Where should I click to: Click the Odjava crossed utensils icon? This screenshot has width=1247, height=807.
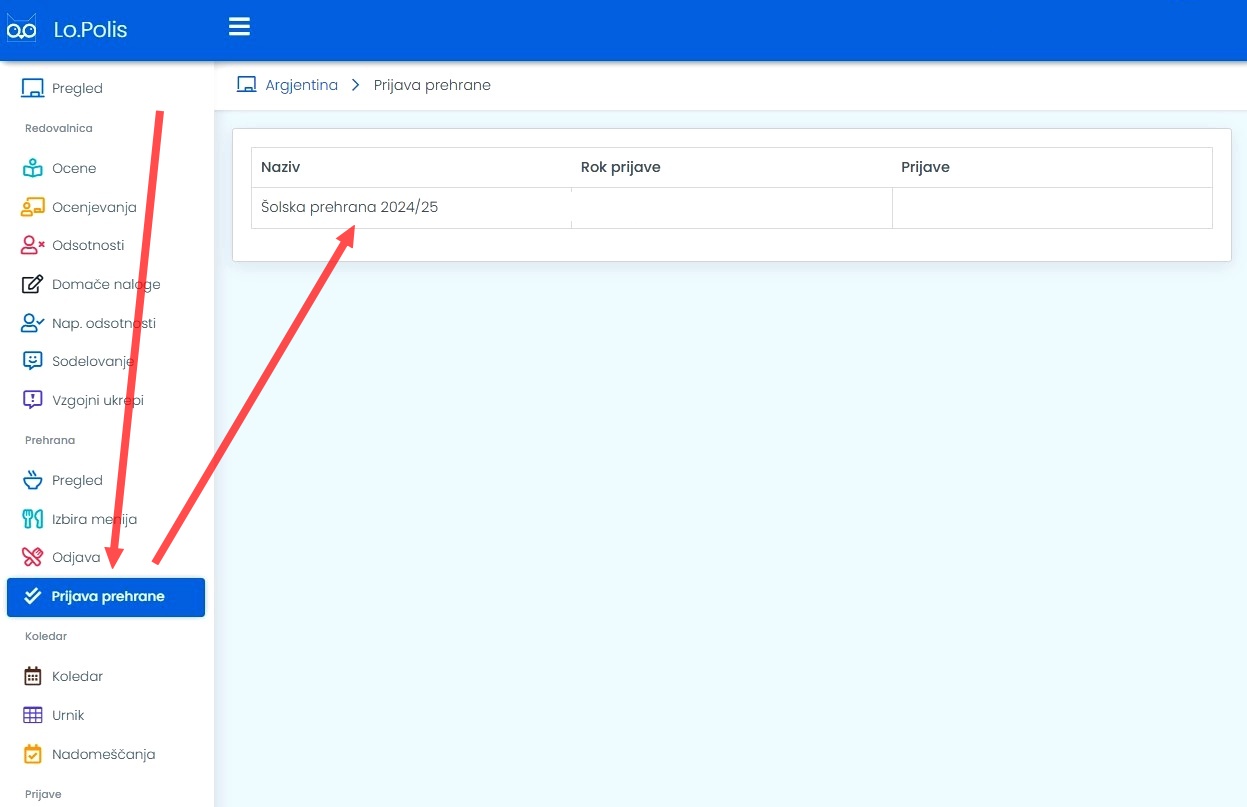33,557
